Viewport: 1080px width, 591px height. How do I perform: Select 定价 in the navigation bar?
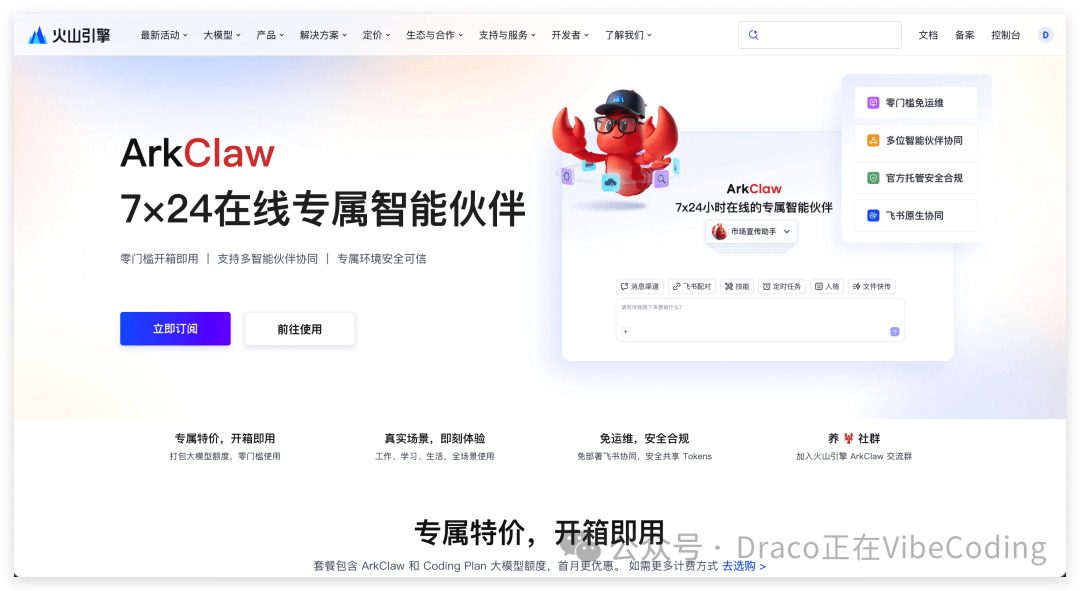[x=375, y=34]
